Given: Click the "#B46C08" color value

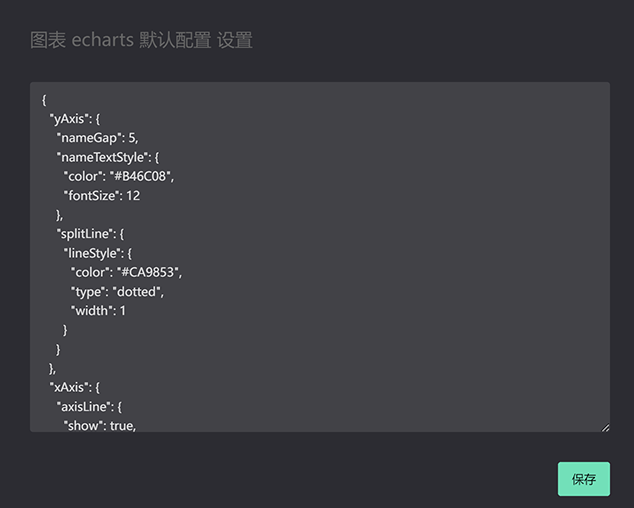Looking at the screenshot, I should (140, 176).
